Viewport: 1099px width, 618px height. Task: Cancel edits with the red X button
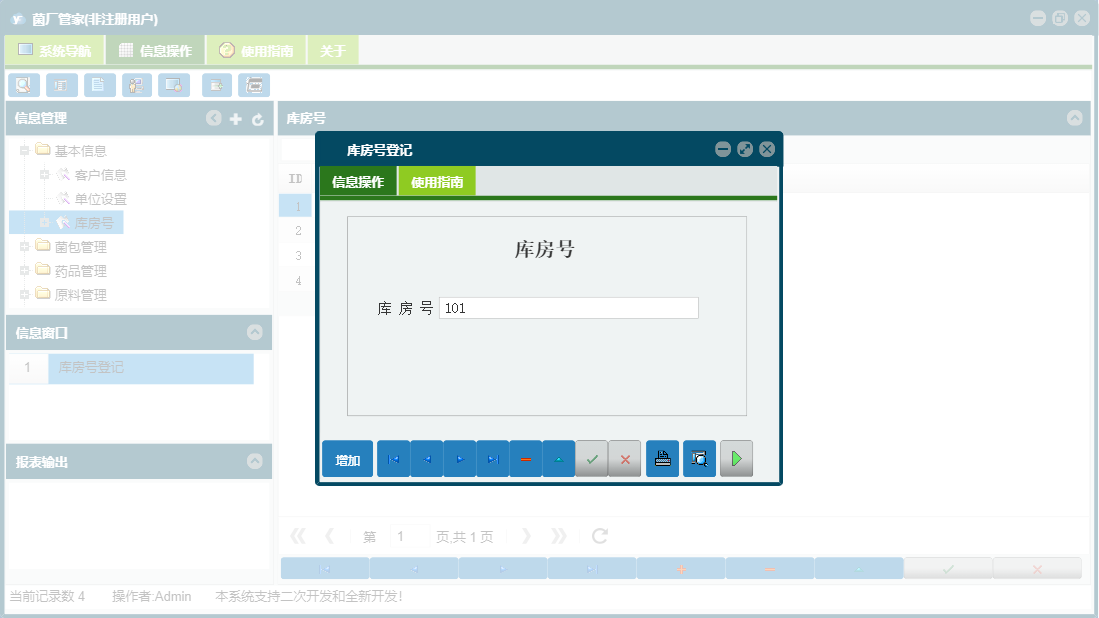624,458
